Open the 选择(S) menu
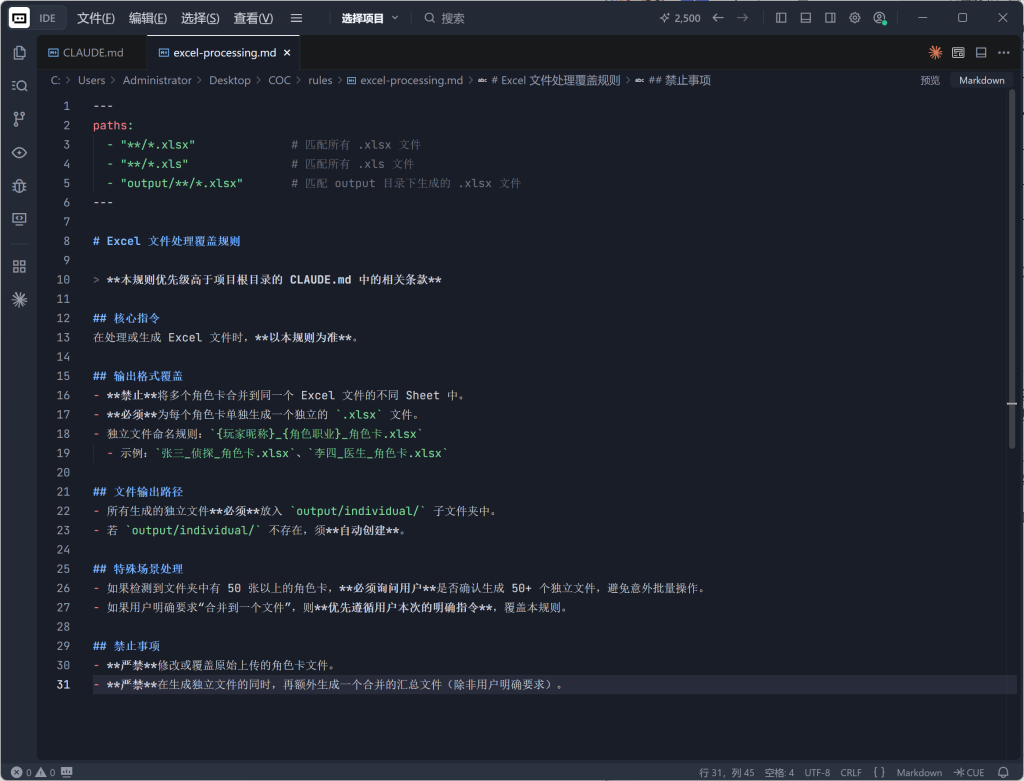 200,18
